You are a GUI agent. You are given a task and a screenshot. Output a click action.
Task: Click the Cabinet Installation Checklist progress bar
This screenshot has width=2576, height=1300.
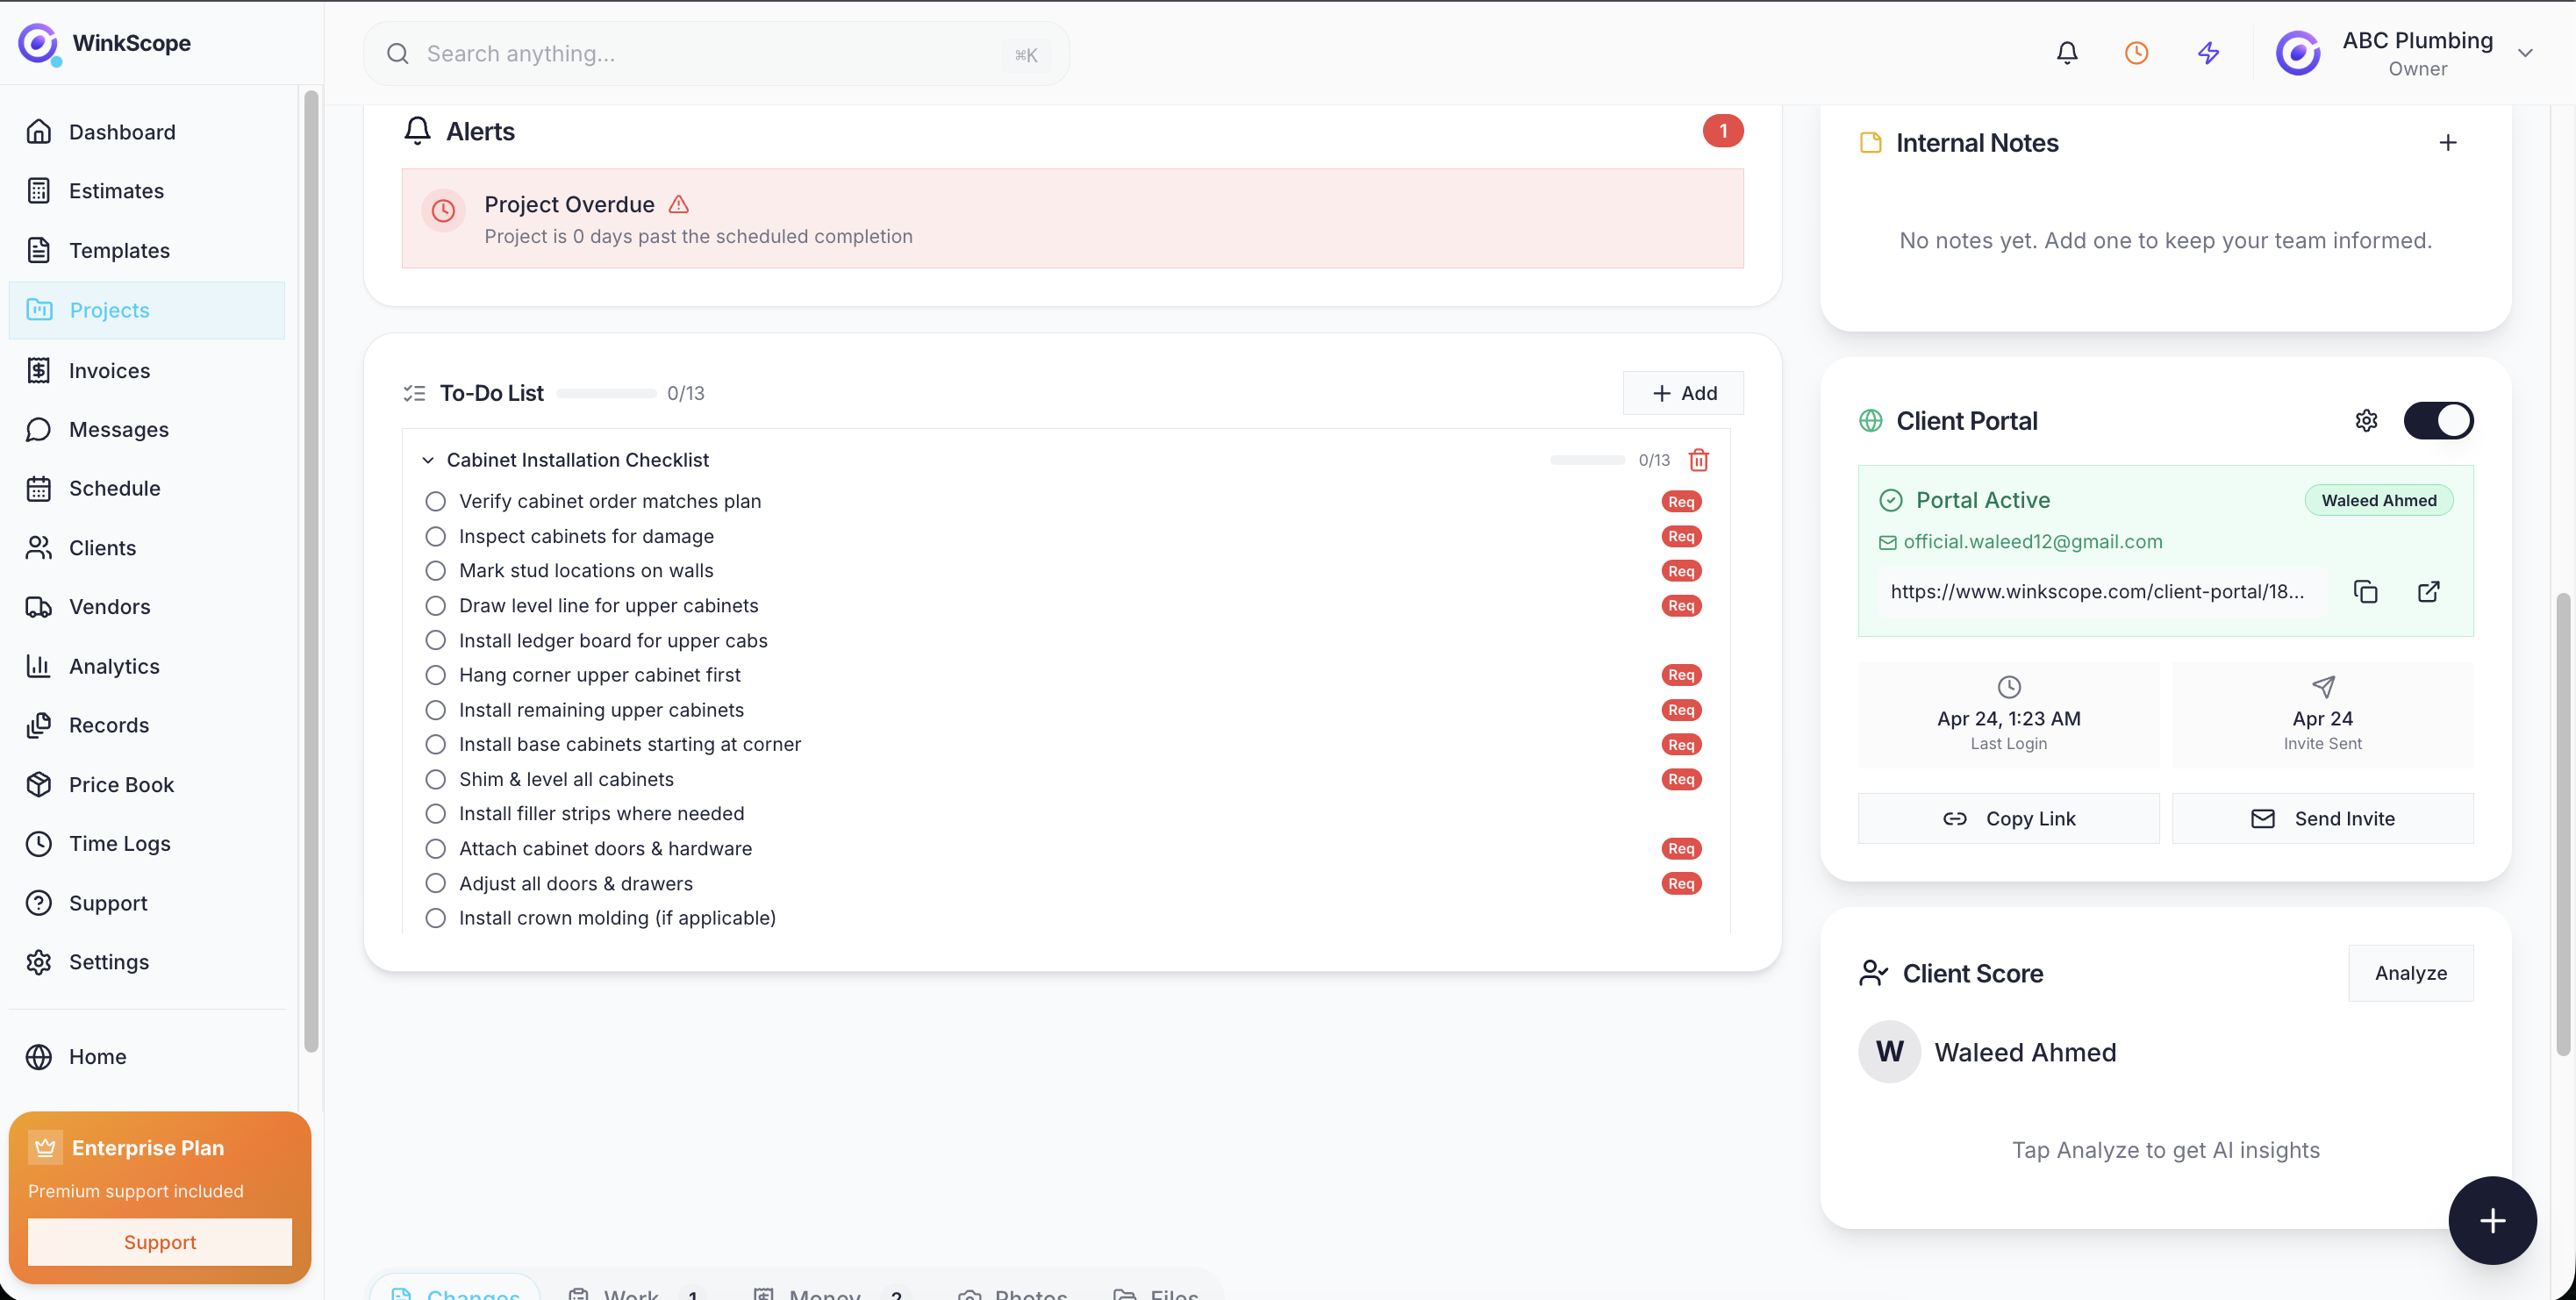1587,460
